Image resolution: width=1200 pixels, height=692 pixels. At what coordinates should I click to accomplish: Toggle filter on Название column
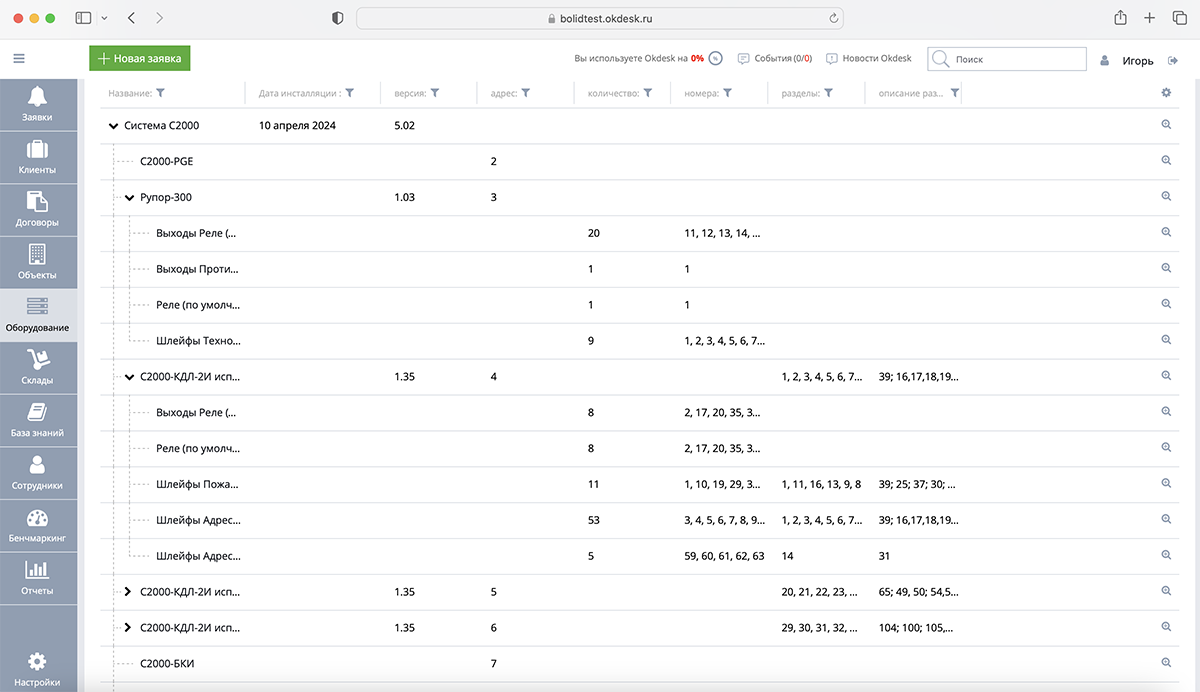tap(161, 93)
